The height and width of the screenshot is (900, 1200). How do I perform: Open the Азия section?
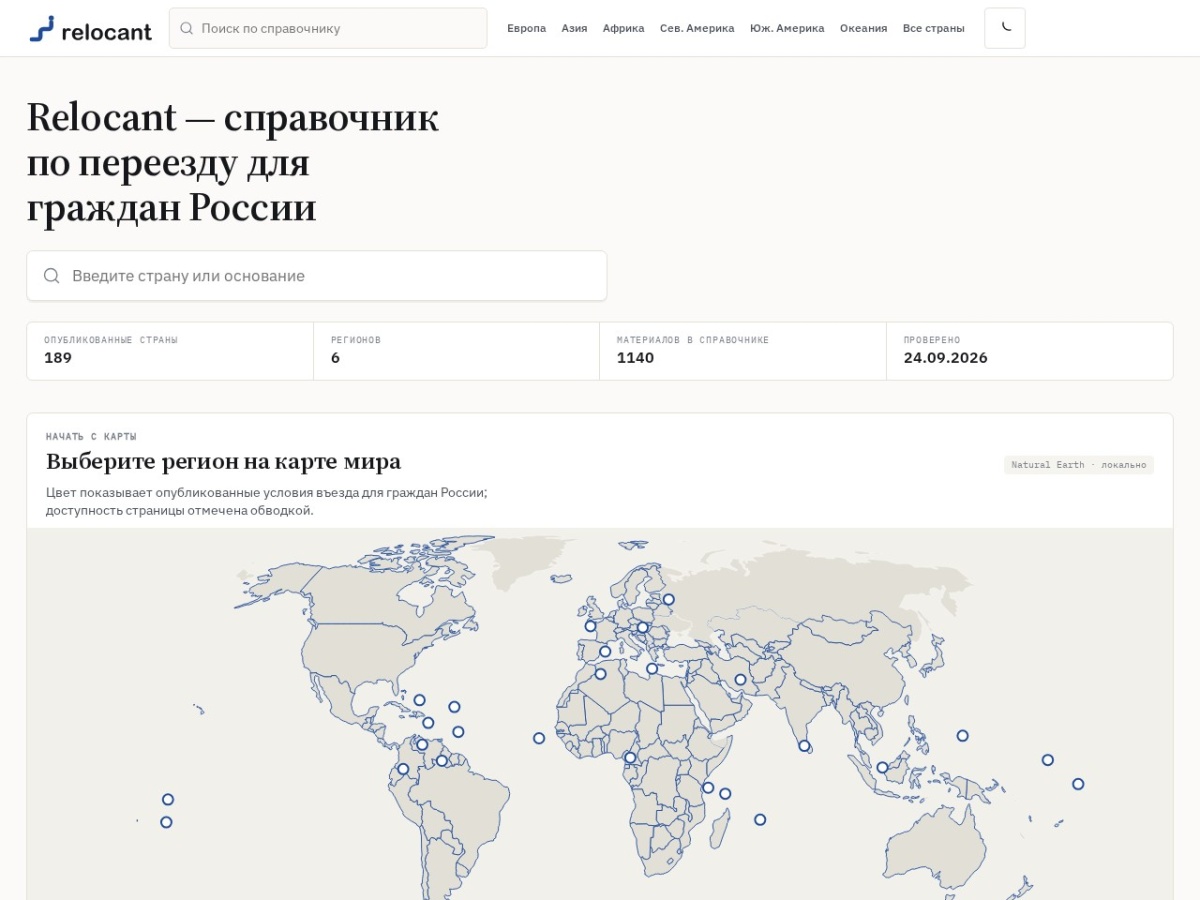574,28
